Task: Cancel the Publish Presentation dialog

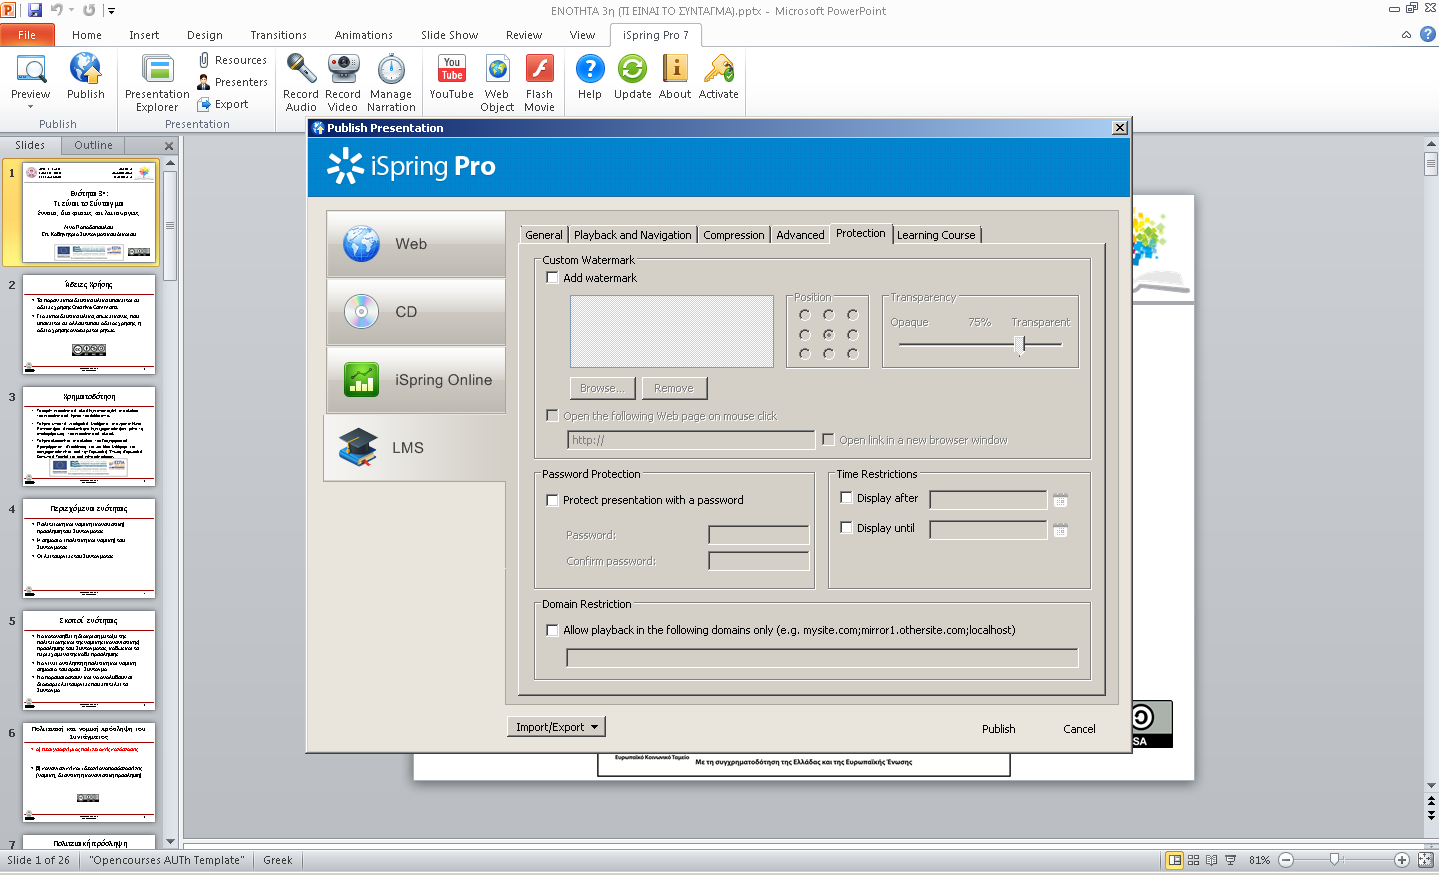Action: pyautogui.click(x=1079, y=729)
